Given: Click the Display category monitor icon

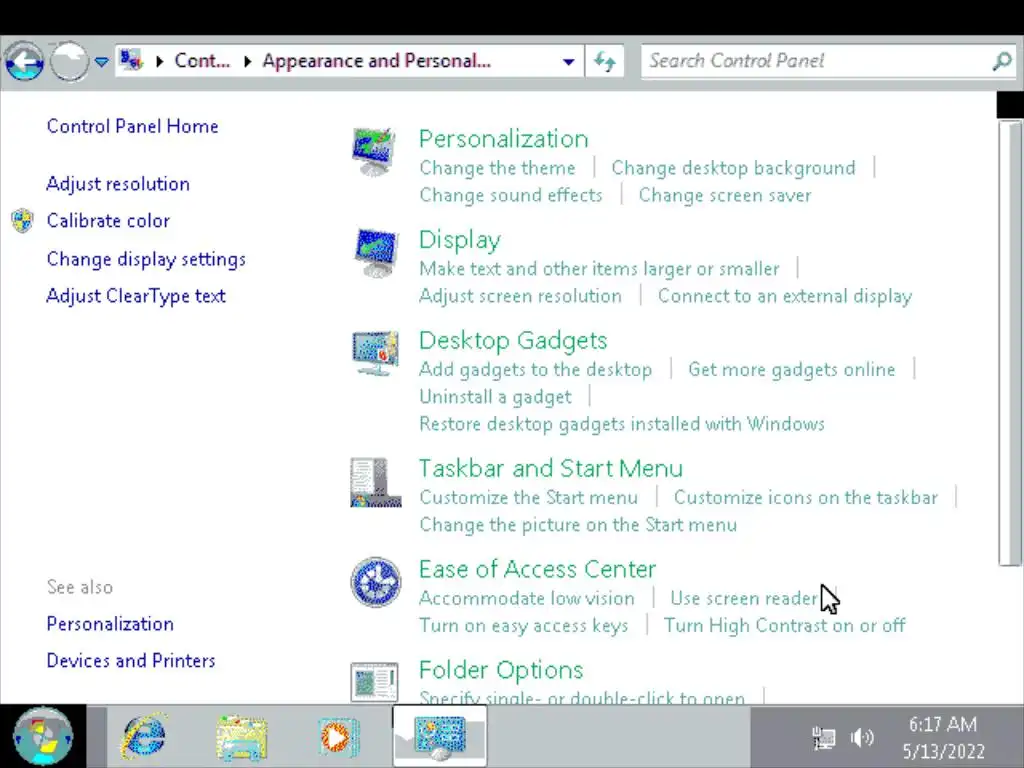Looking at the screenshot, I should 376,253.
